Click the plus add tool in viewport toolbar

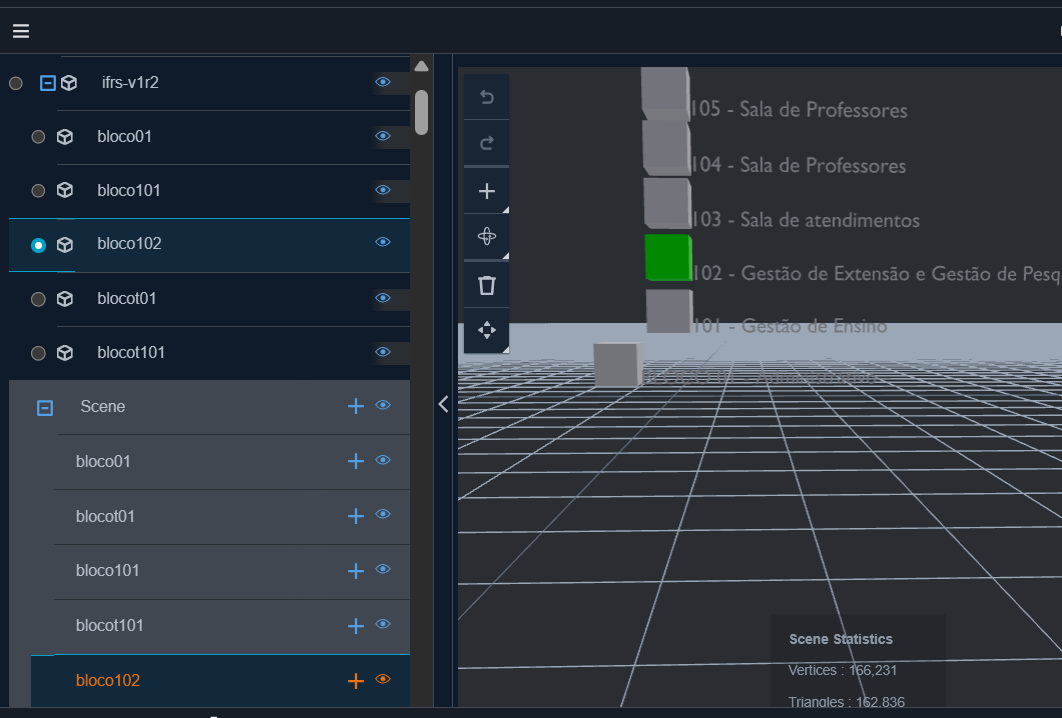pos(487,191)
